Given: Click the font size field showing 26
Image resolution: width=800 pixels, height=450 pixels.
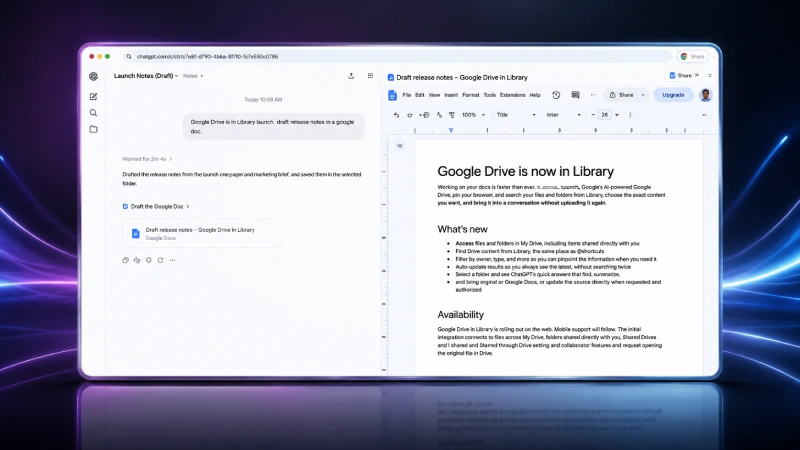Looking at the screenshot, I should click(x=605, y=115).
